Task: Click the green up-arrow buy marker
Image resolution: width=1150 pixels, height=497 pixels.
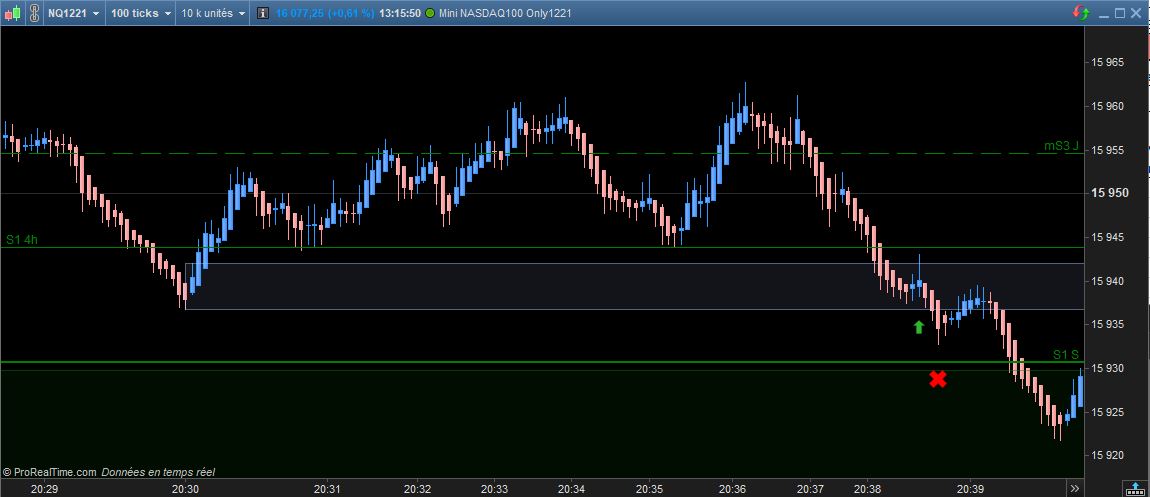Action: (x=918, y=327)
